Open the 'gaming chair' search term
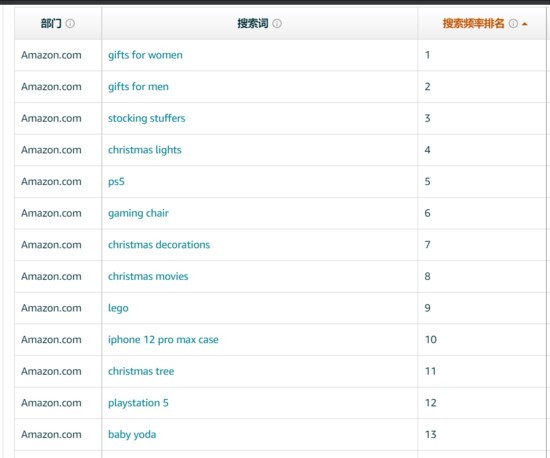 (138, 213)
